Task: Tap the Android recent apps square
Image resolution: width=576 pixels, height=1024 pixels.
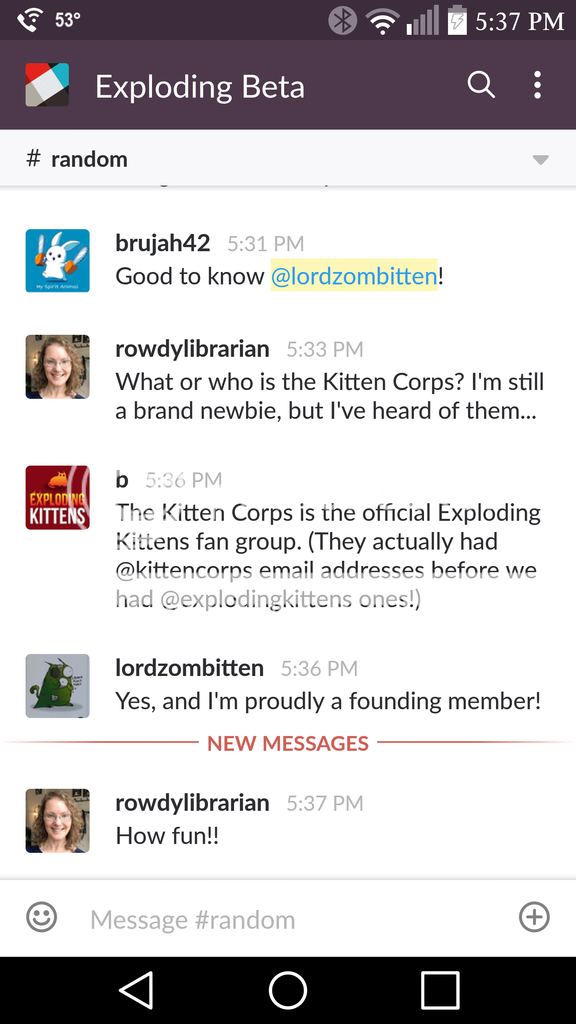Action: pyautogui.click(x=440, y=990)
